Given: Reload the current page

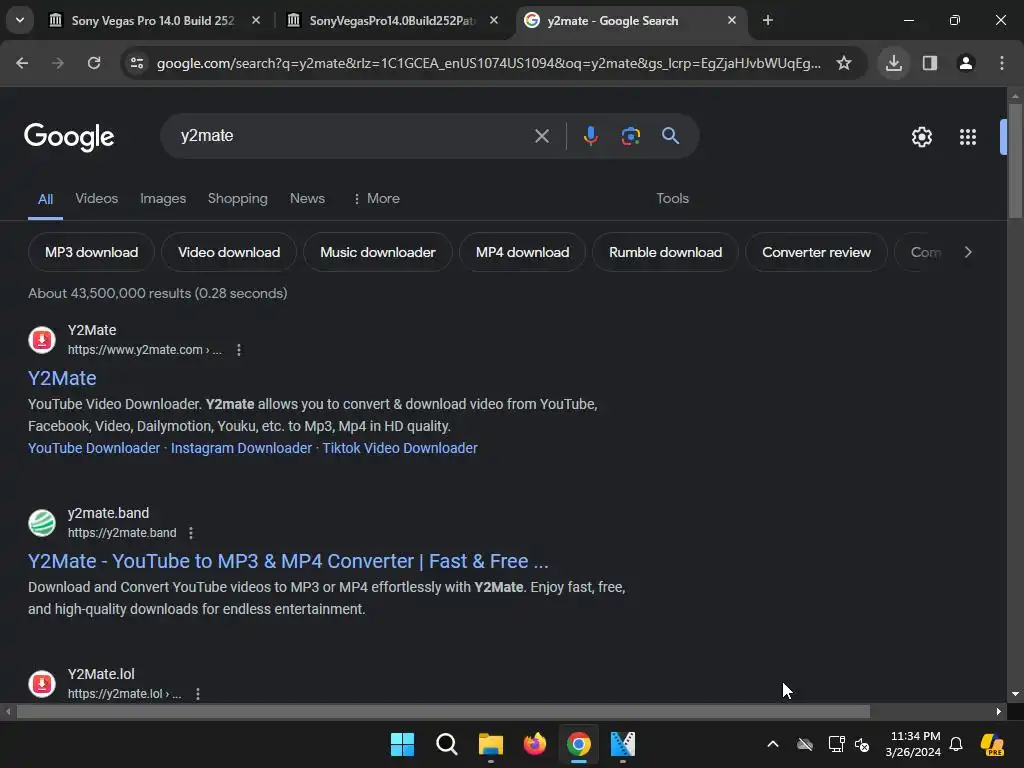Looking at the screenshot, I should [x=94, y=63].
